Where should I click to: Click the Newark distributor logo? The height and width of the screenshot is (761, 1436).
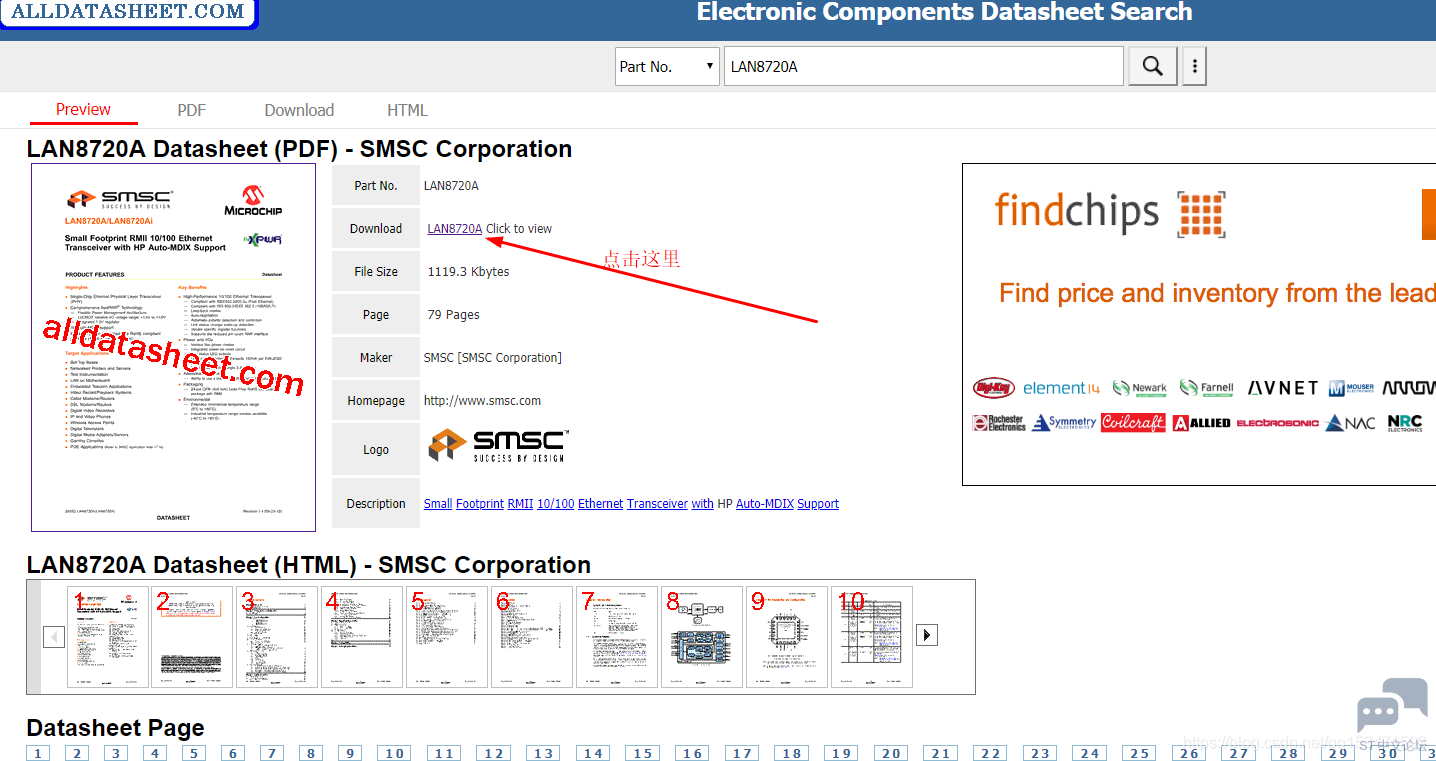1139,388
